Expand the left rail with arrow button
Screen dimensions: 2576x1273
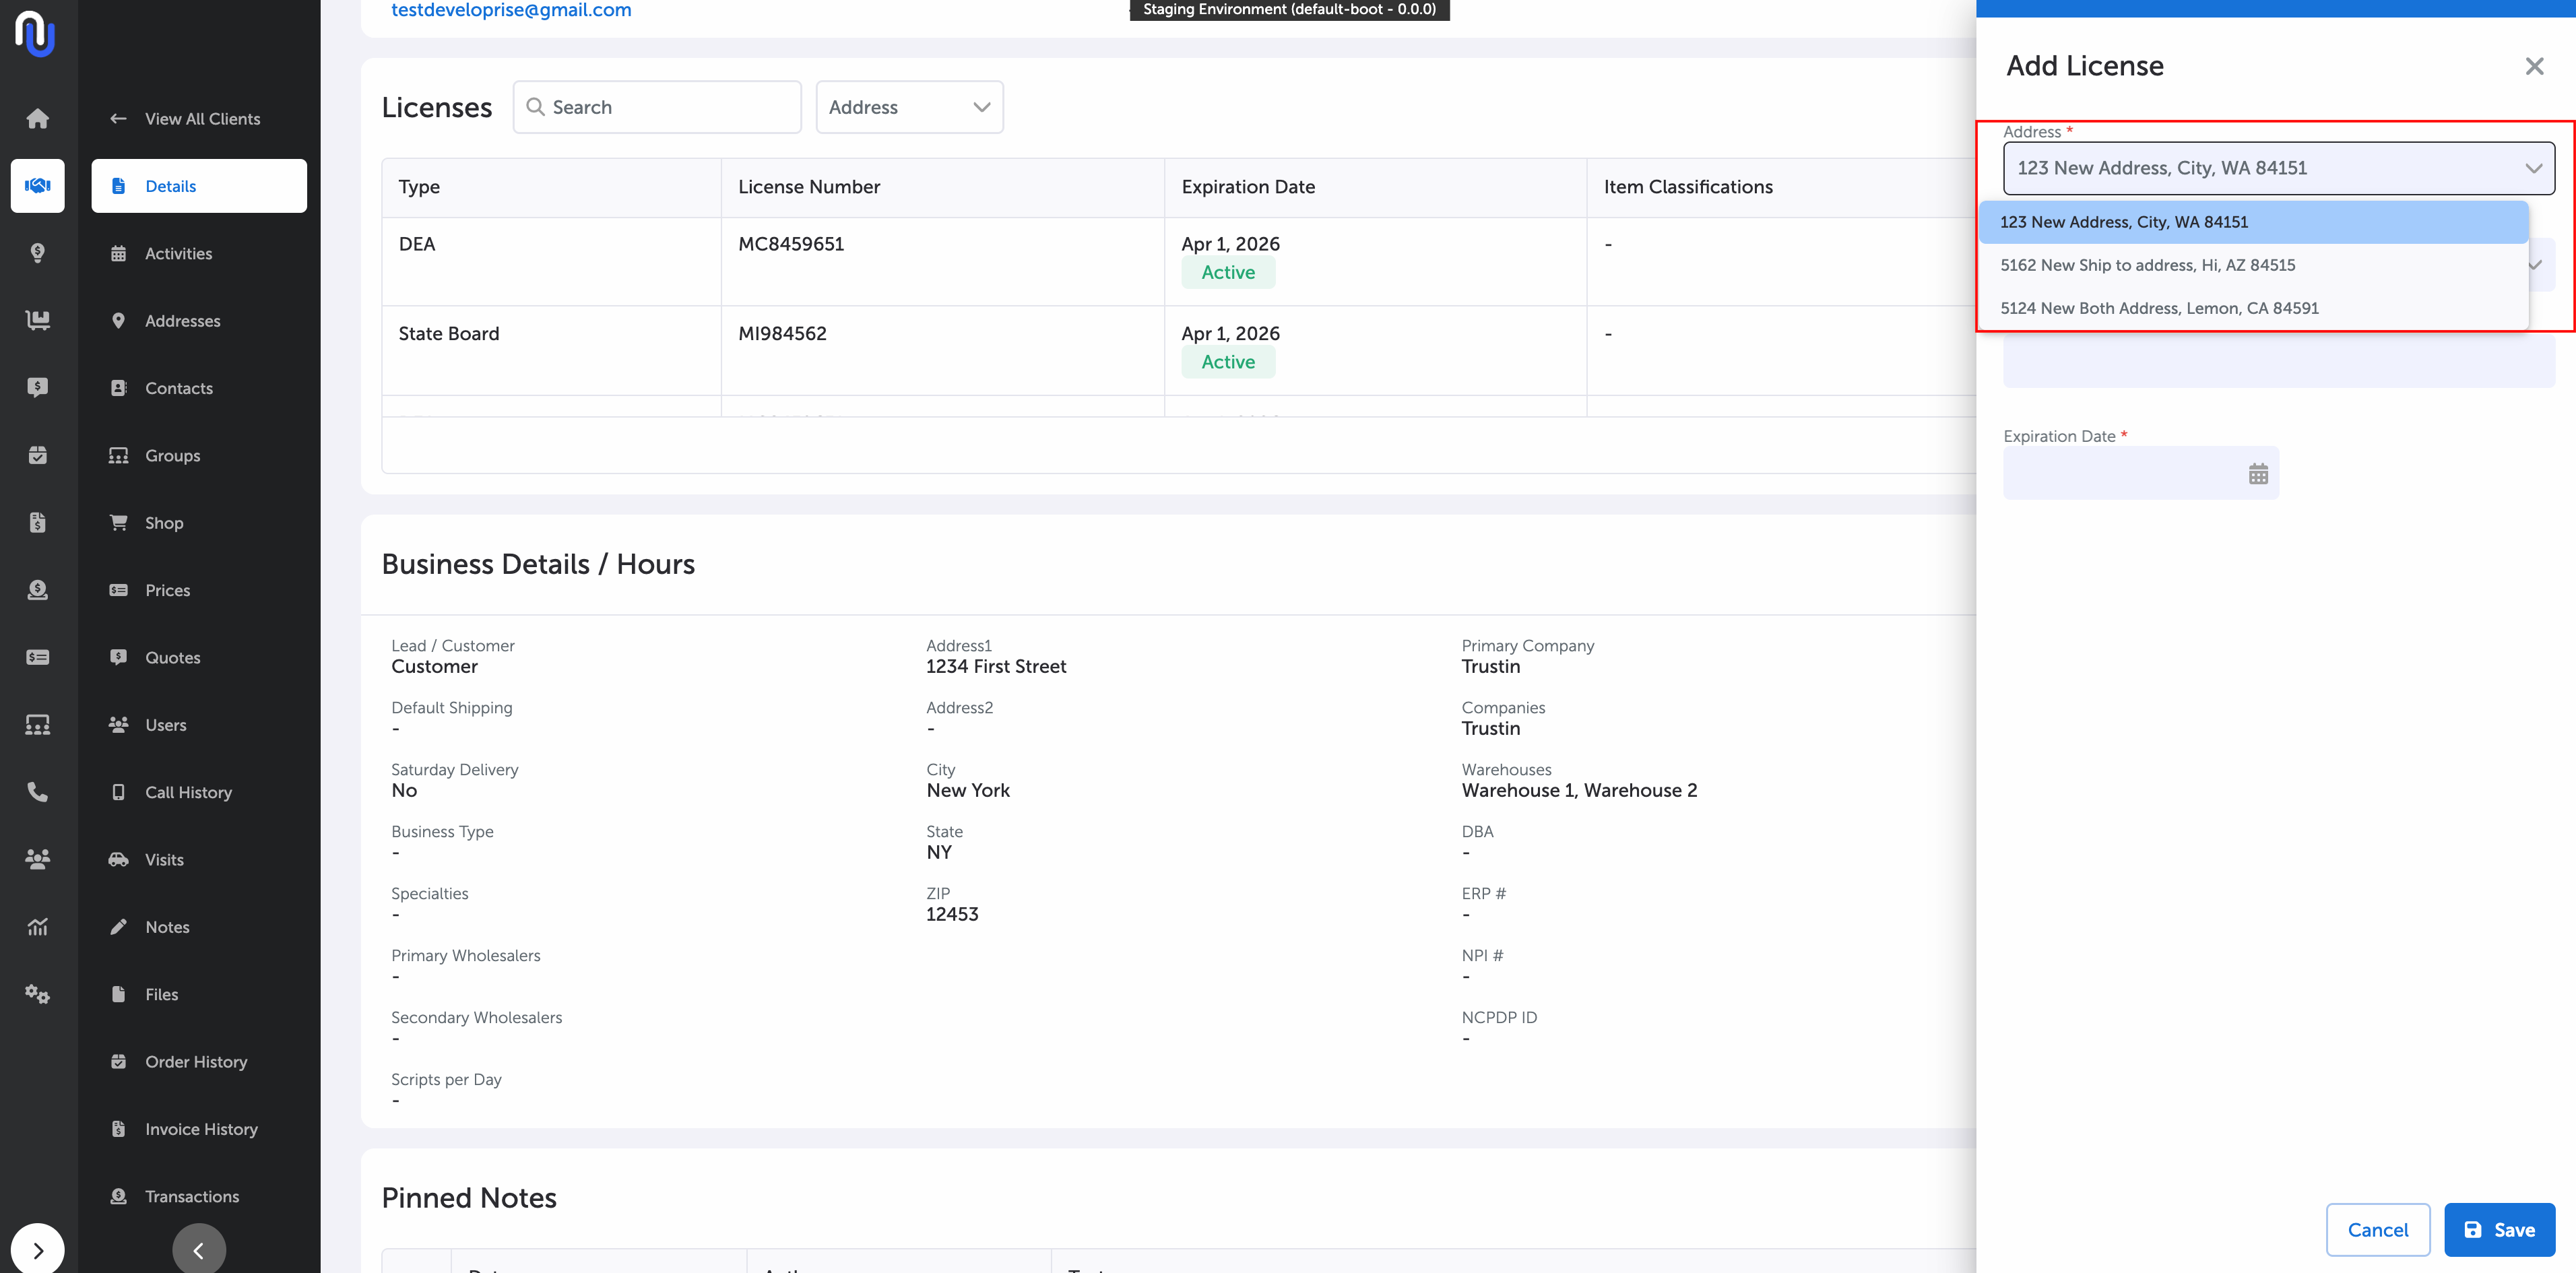point(37,1250)
